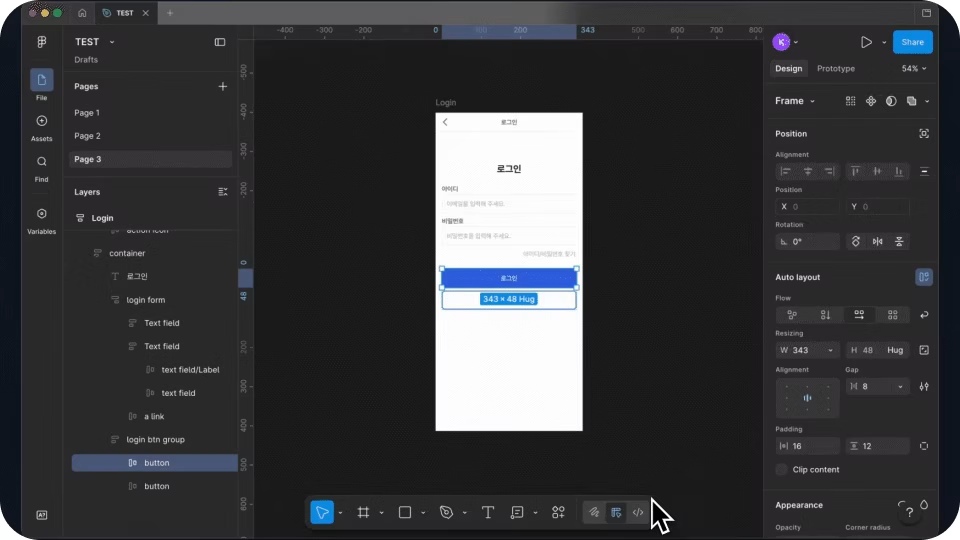960x540 pixels.
Task: Select Page 3
Action: click(x=151, y=159)
